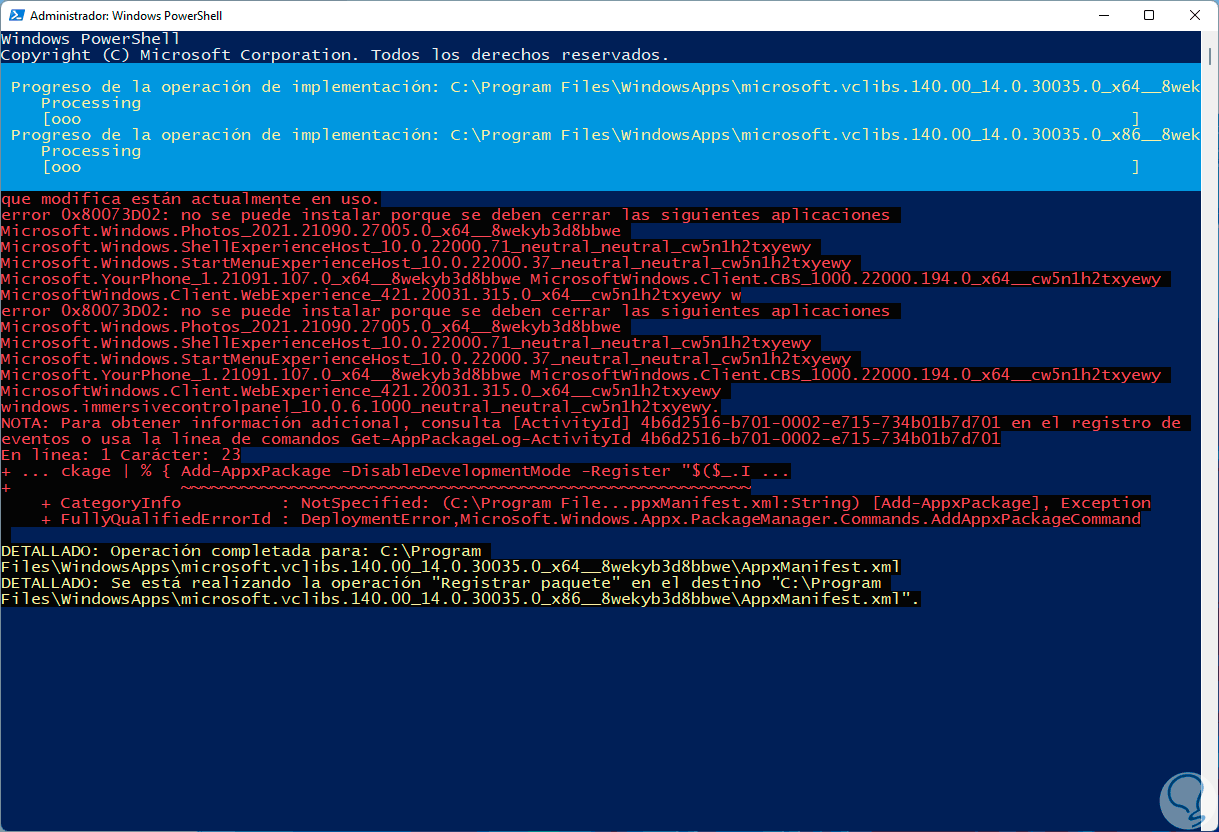The height and width of the screenshot is (832, 1219).
Task: Click the second 'Processing' status text
Action: click(x=91, y=151)
